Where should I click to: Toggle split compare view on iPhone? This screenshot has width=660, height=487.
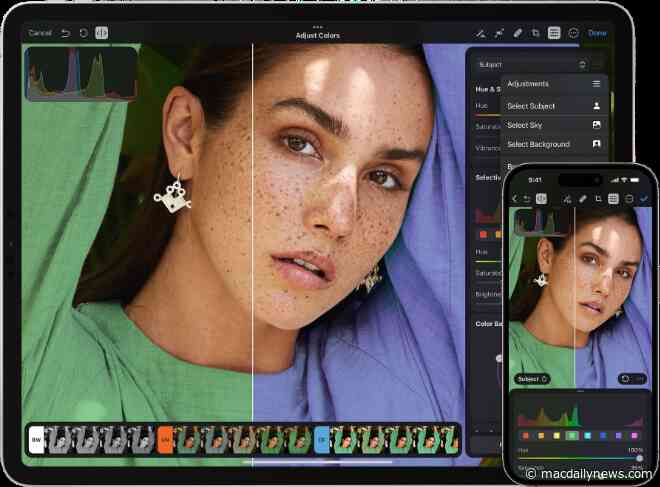pos(541,199)
